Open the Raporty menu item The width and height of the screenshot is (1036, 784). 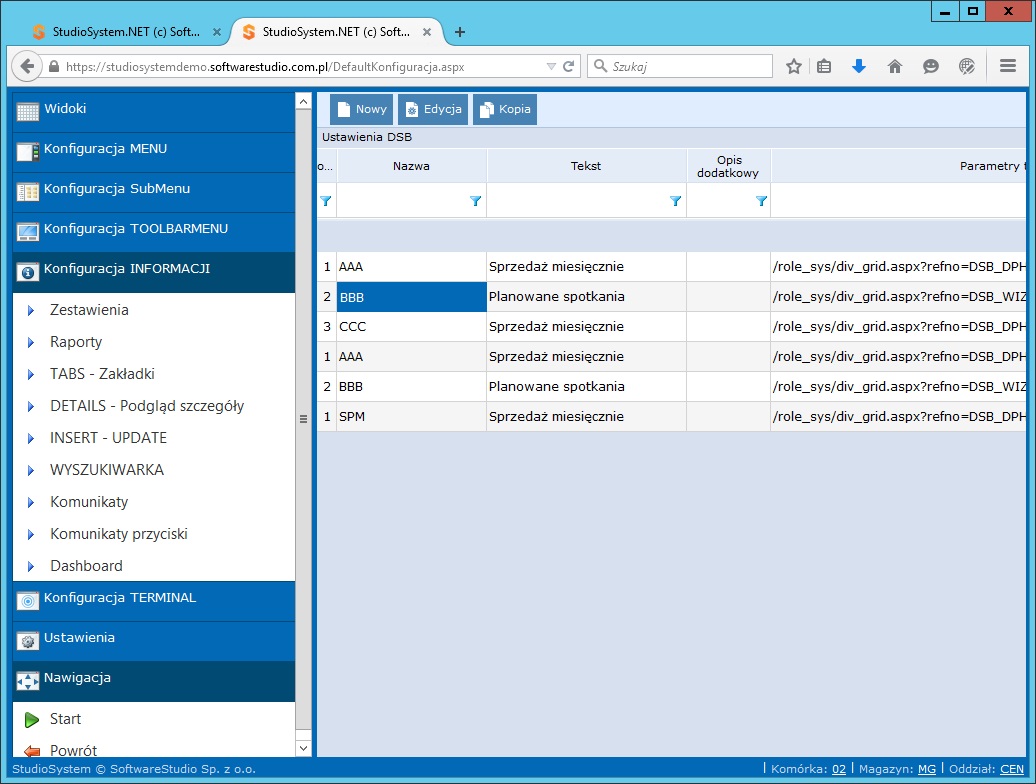pos(76,342)
